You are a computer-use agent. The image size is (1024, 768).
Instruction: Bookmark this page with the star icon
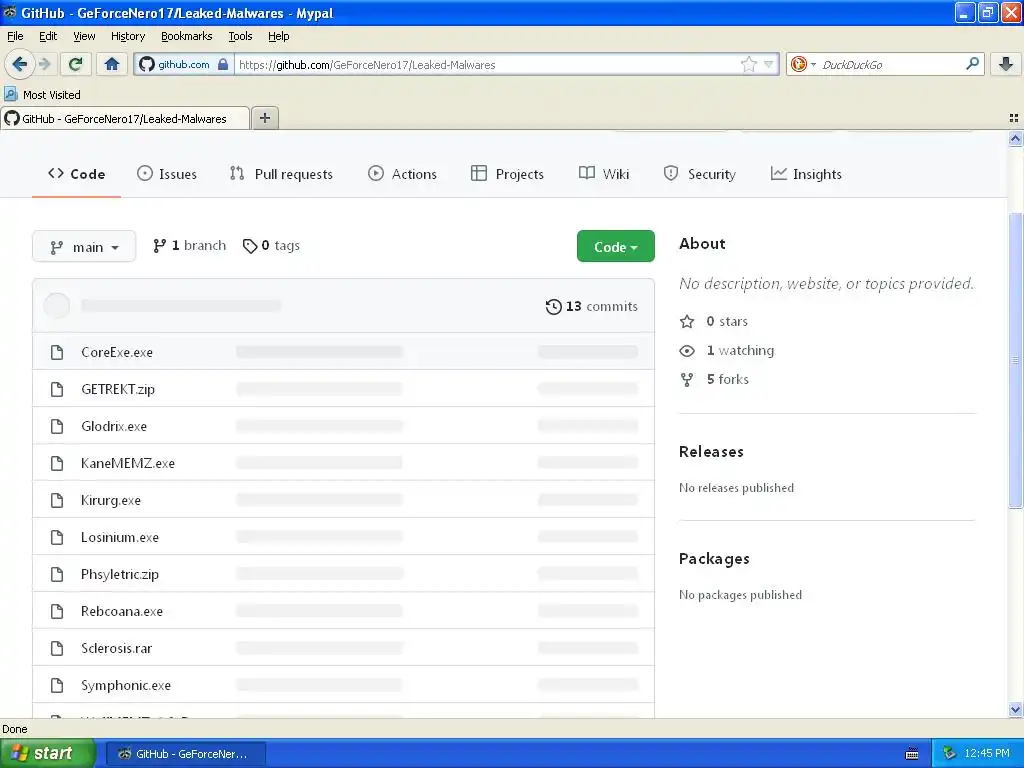point(748,64)
